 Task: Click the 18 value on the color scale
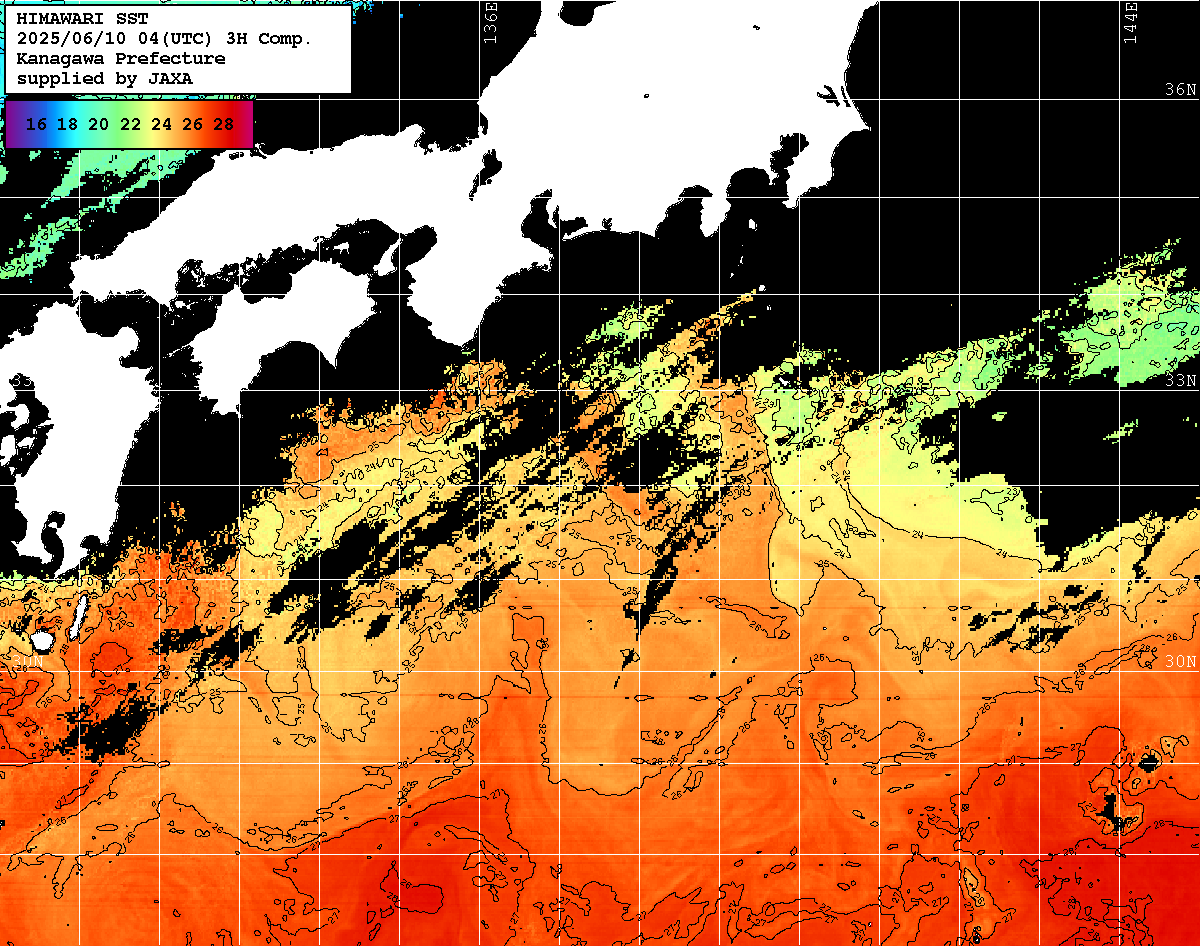67,124
